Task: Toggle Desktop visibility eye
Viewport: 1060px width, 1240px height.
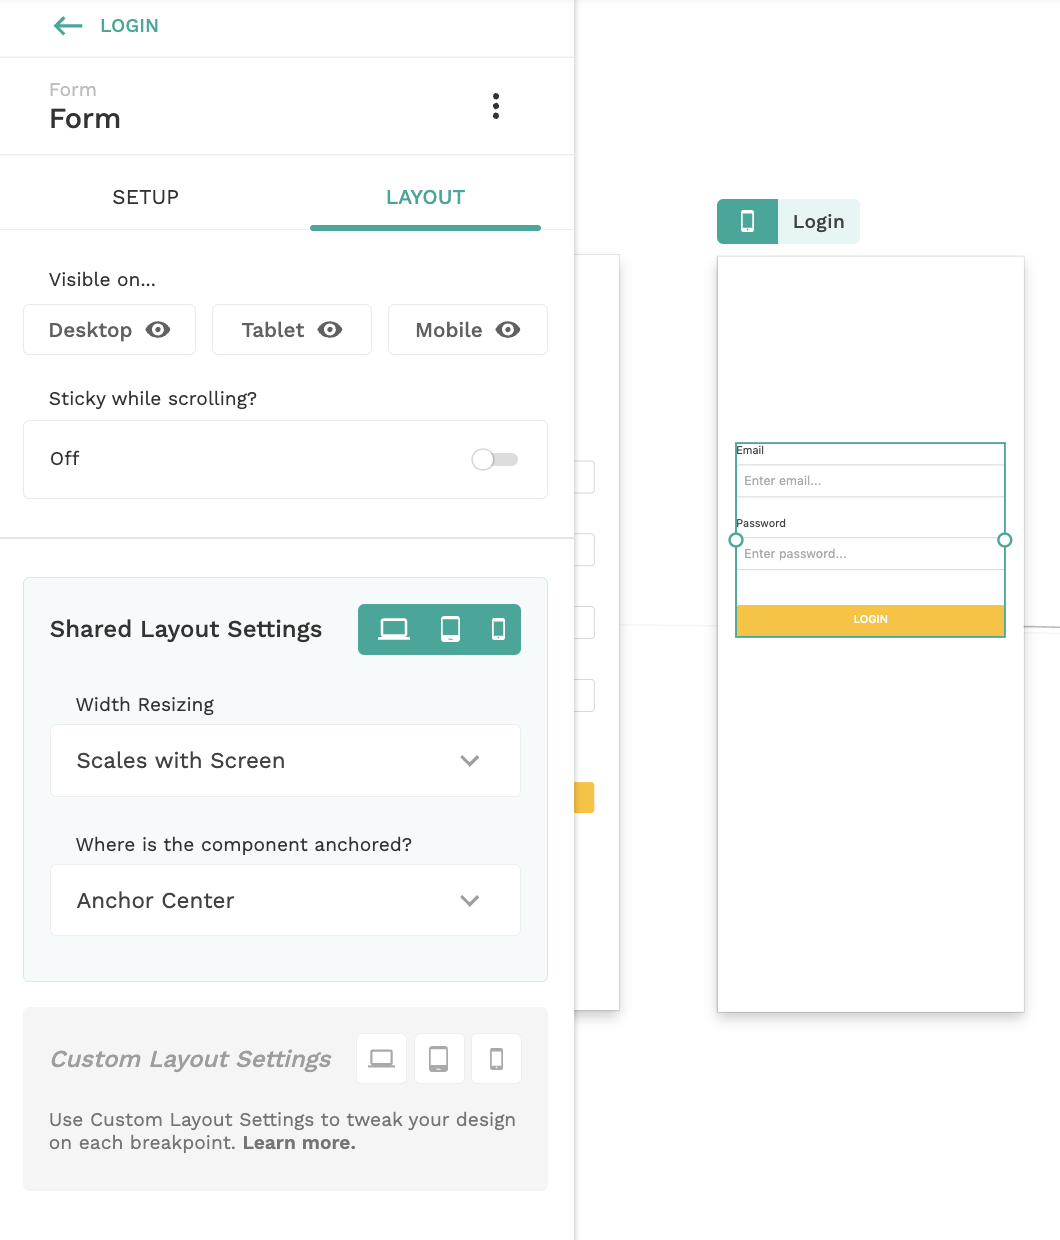Action: (158, 330)
